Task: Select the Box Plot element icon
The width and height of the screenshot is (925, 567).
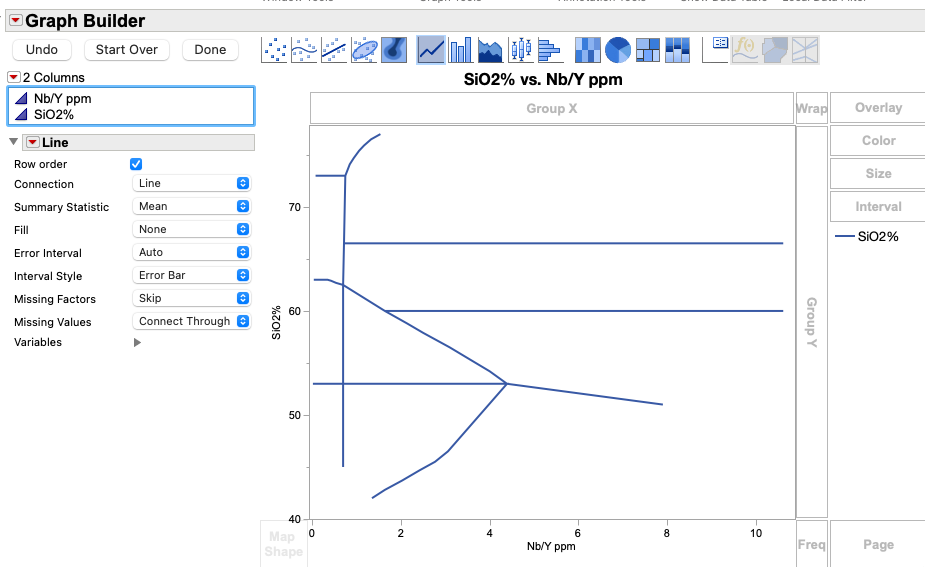Action: (521, 50)
